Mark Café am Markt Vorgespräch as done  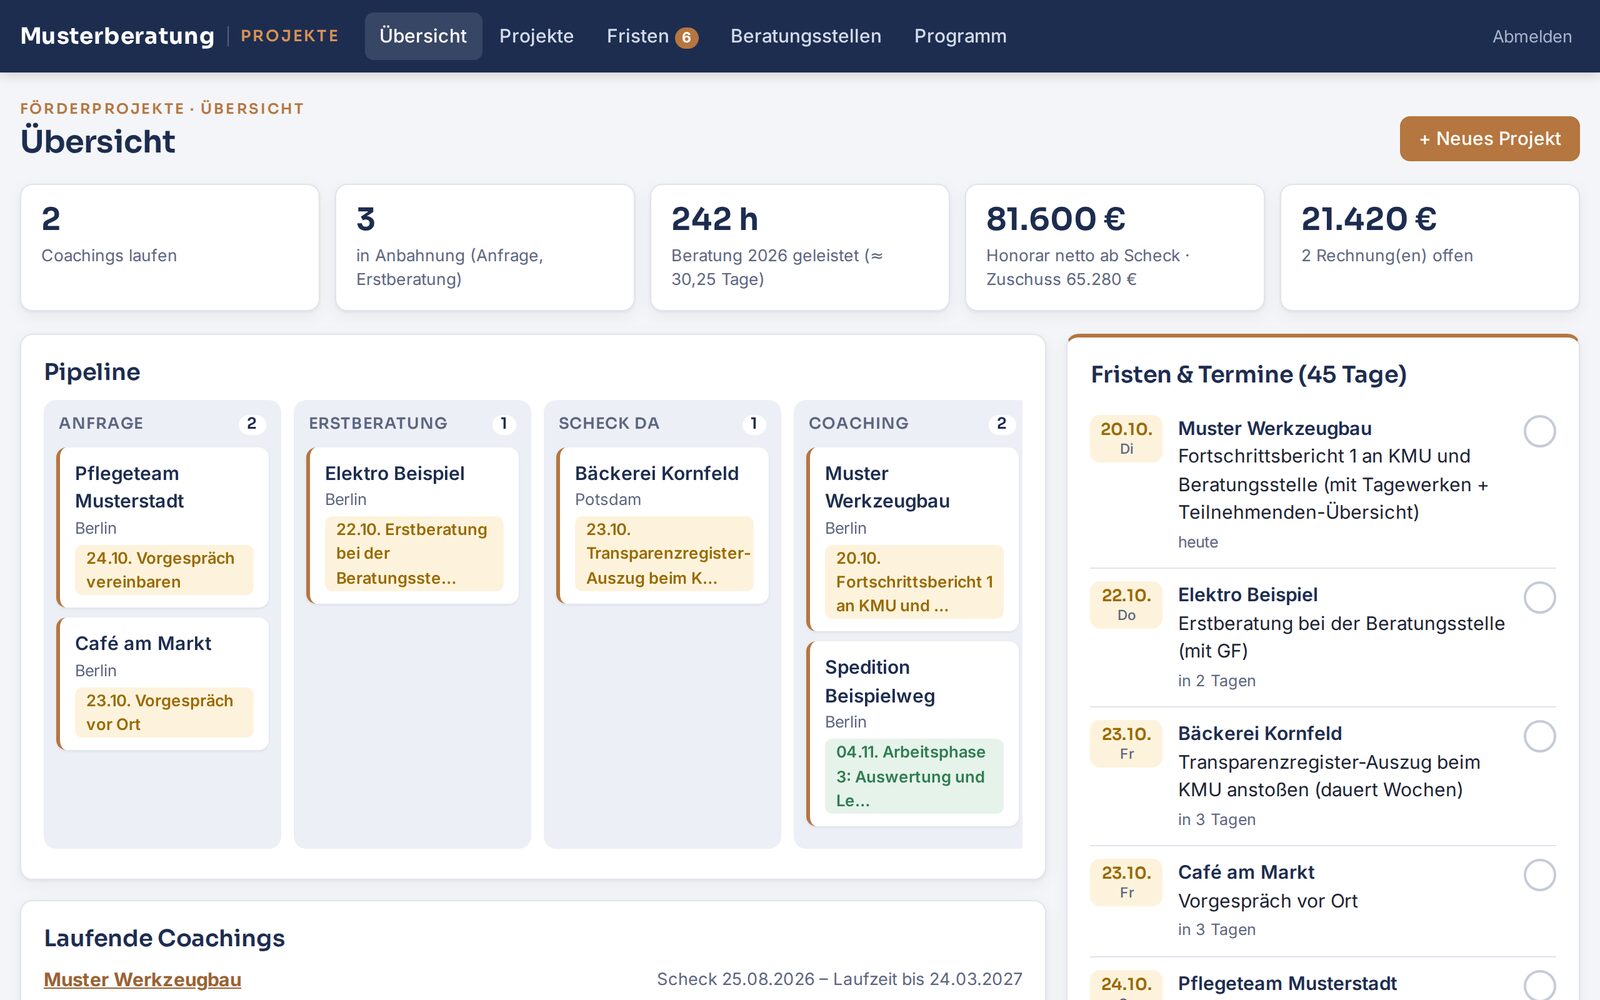[1539, 875]
